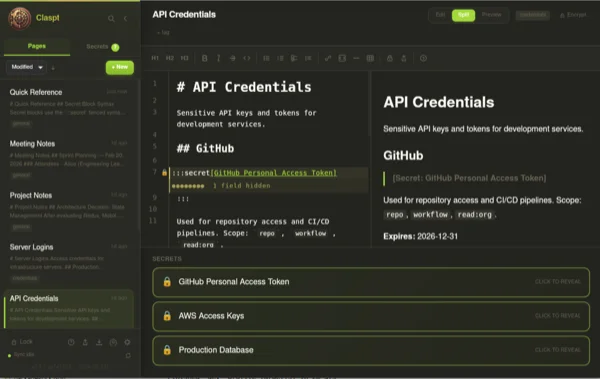The height and width of the screenshot is (379, 600).
Task: Click the lock icon on editor line 7
Action: 164,173
